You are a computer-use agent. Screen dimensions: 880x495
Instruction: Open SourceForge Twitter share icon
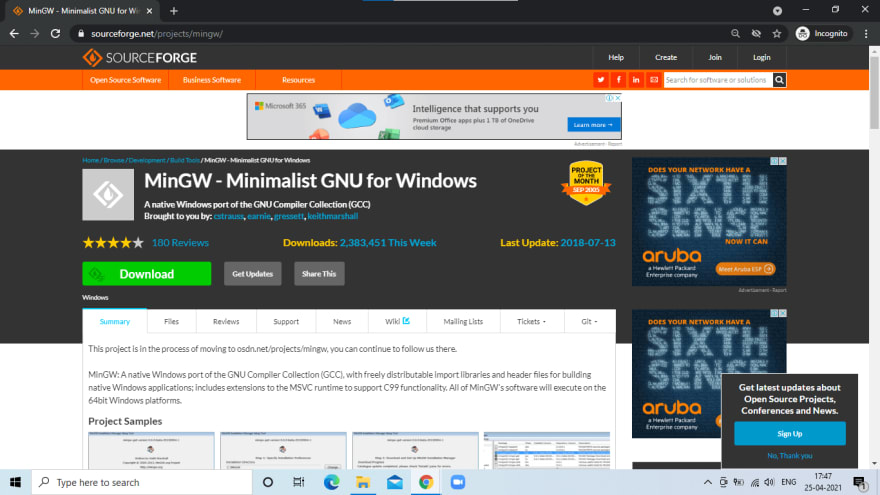(601, 80)
